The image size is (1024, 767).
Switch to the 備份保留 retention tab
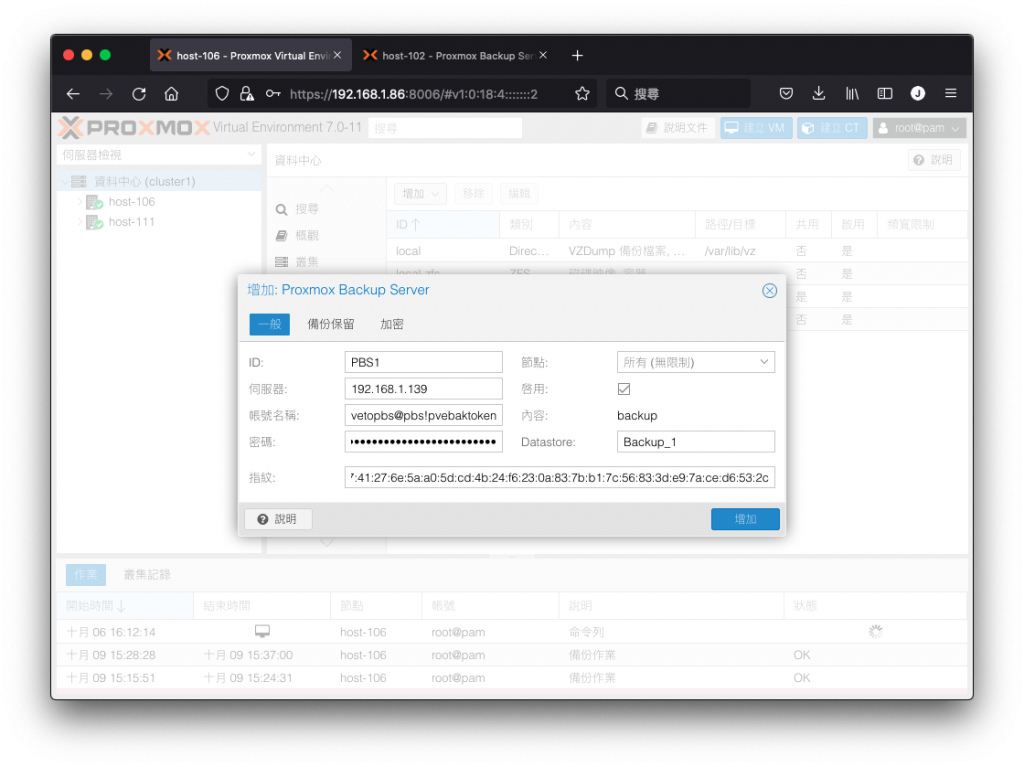[x=330, y=324]
